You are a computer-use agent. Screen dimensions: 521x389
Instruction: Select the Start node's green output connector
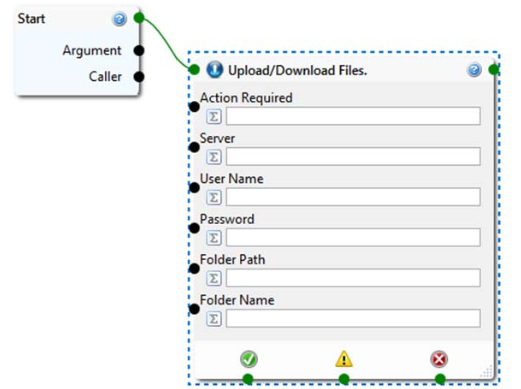coord(139,17)
